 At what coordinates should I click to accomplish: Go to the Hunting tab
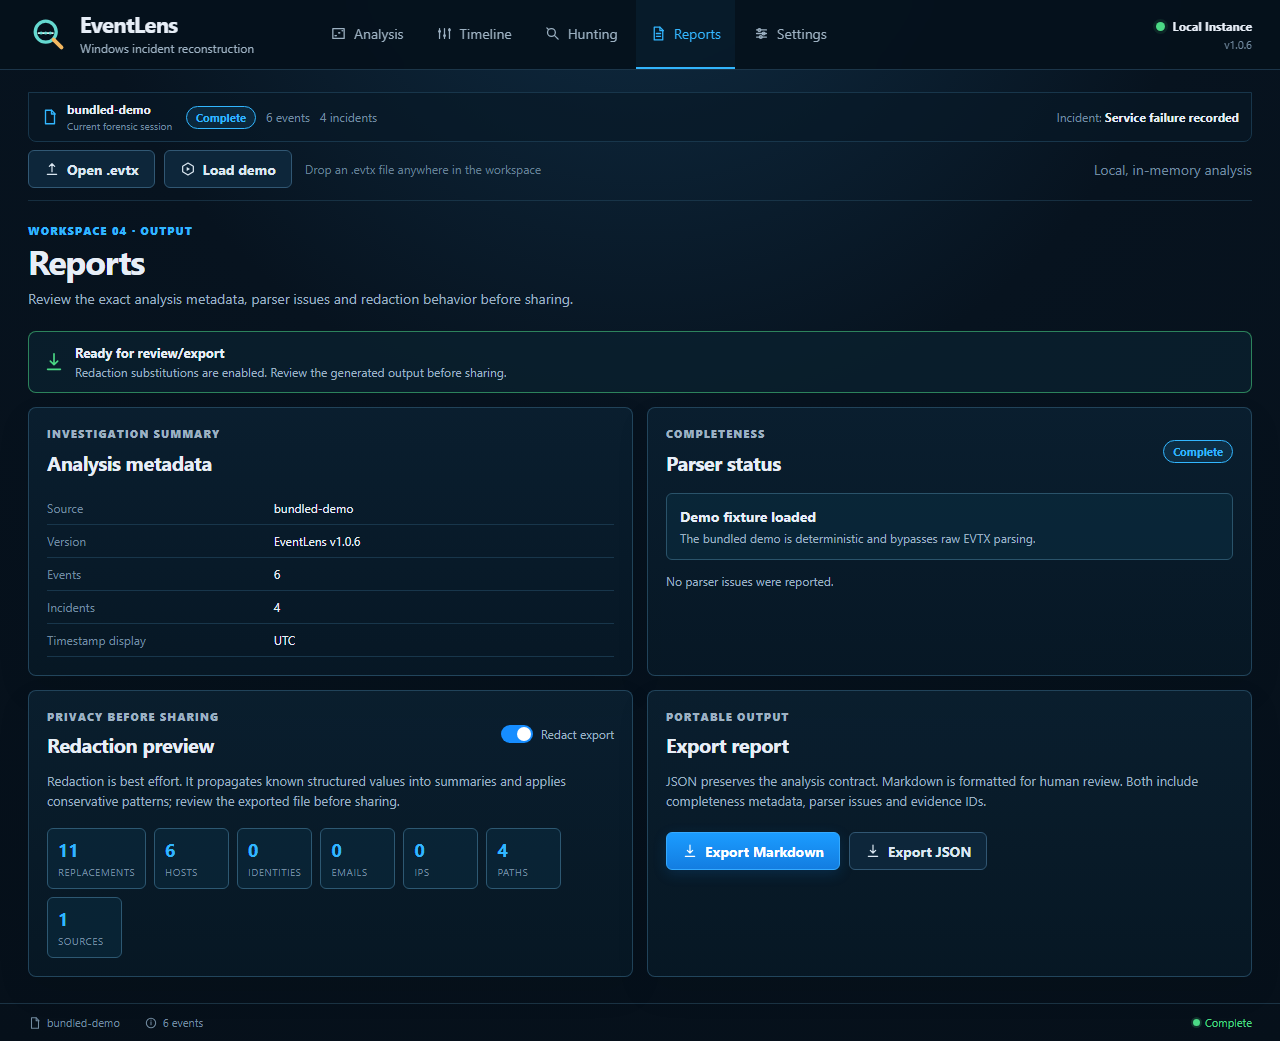click(x=581, y=34)
